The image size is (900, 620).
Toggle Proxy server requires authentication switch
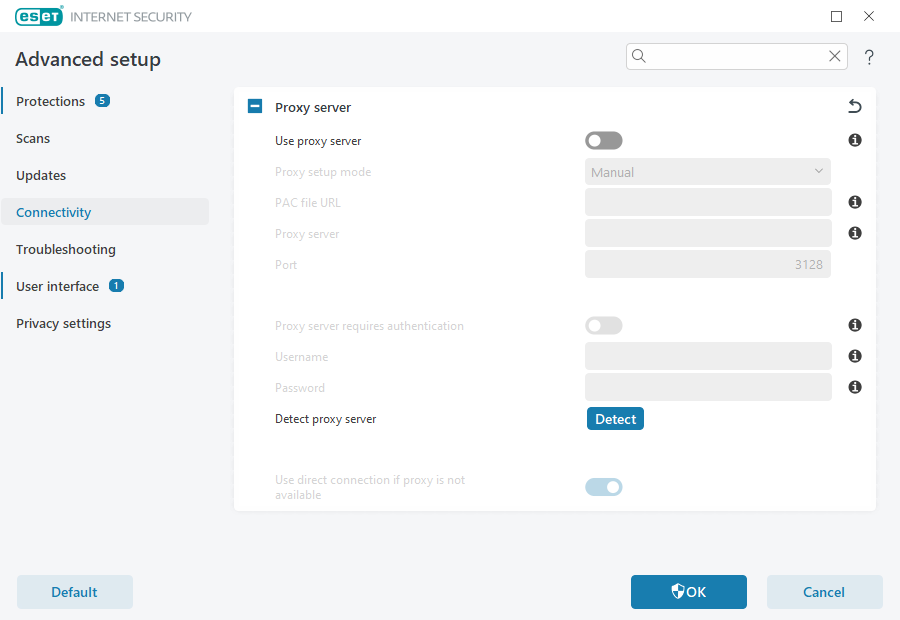tap(604, 326)
